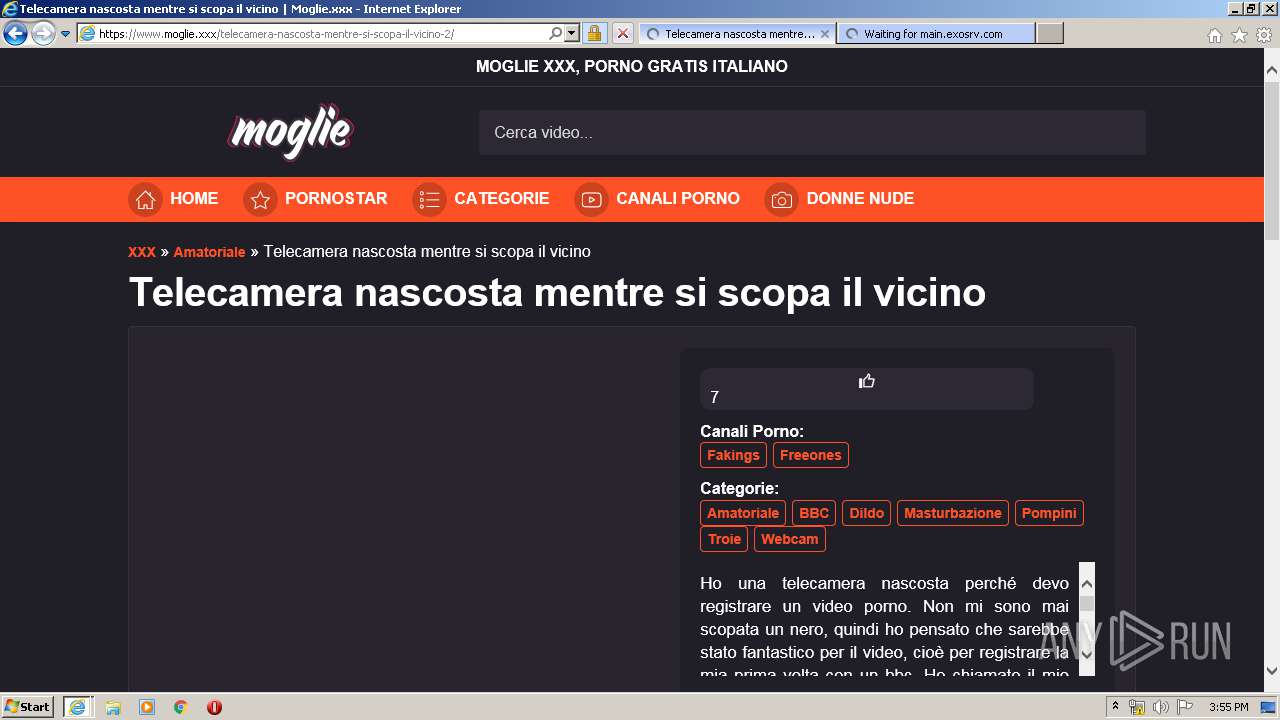Select the 'Freeones' channel tag

click(x=811, y=455)
